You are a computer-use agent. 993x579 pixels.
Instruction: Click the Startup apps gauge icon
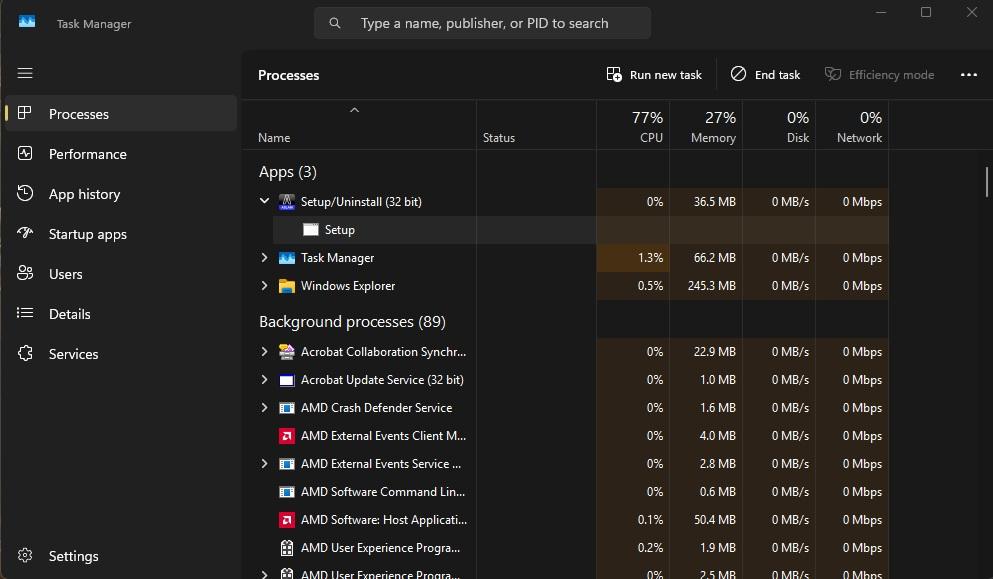25,233
